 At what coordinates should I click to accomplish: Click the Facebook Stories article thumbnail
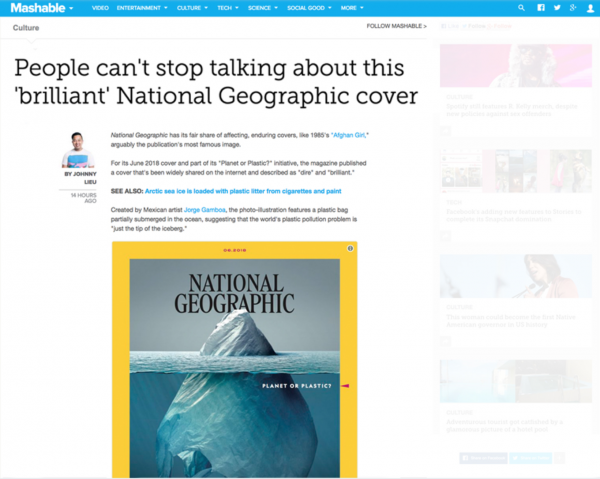click(516, 171)
